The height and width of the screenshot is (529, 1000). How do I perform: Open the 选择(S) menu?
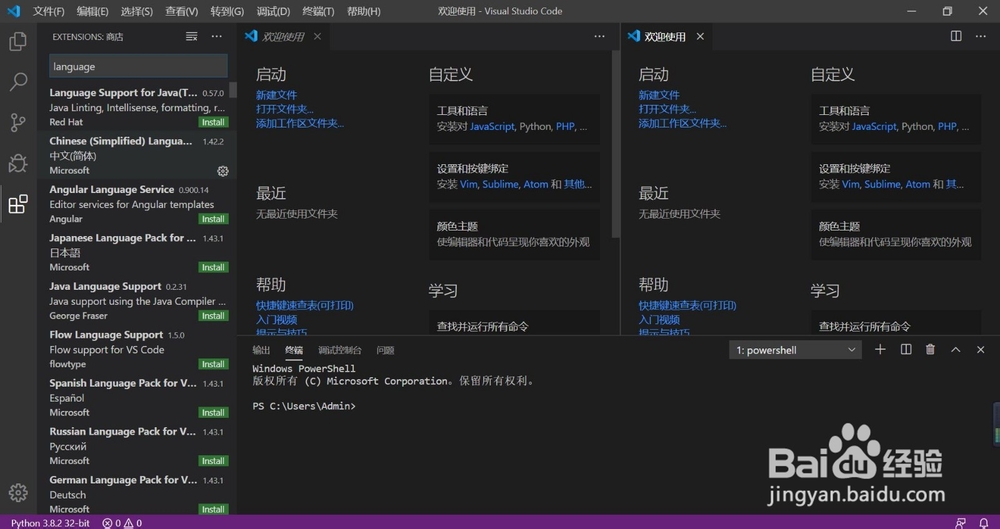click(136, 11)
